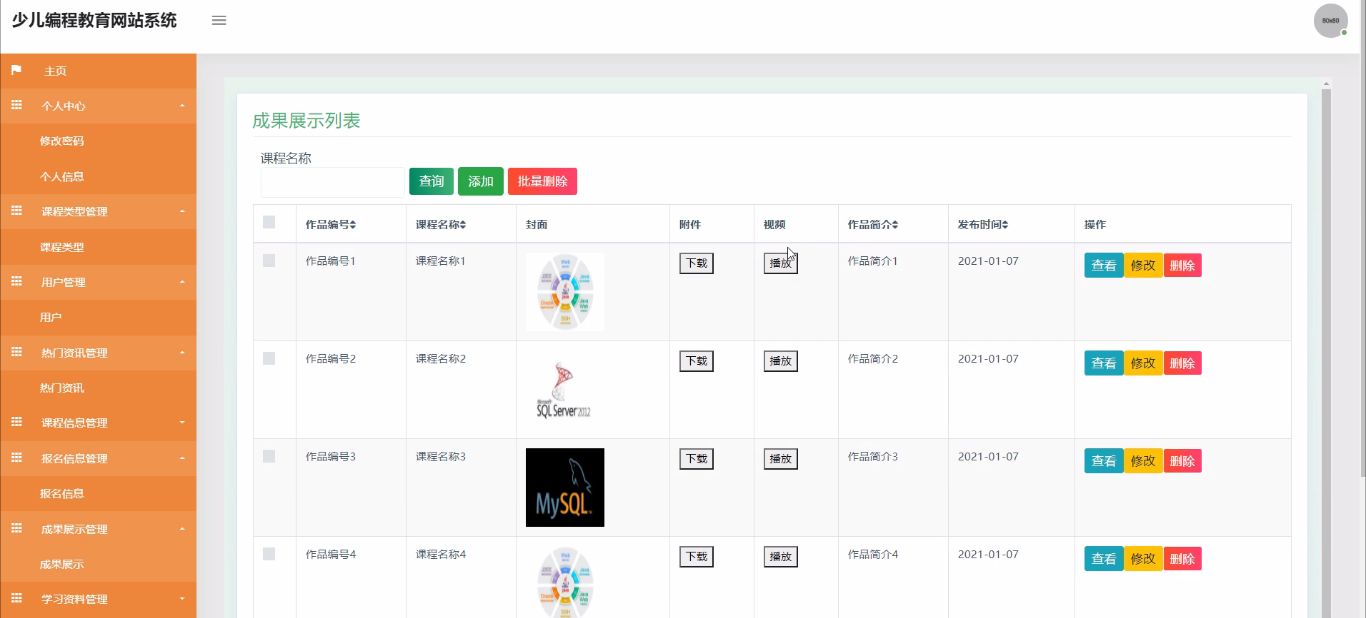Screen dimensions: 1366x618
Task: Check the select-all checkbox in table header
Action: click(x=269, y=222)
